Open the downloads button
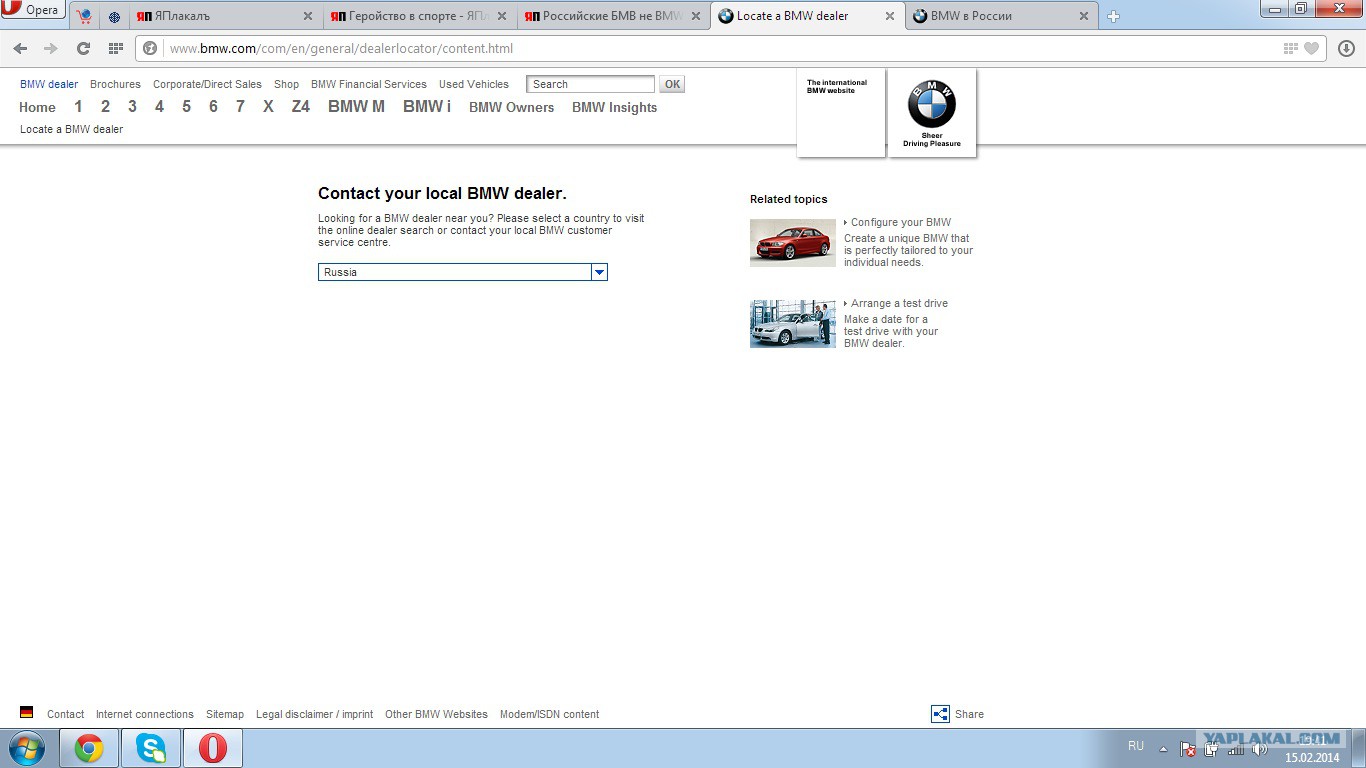 tap(1345, 48)
